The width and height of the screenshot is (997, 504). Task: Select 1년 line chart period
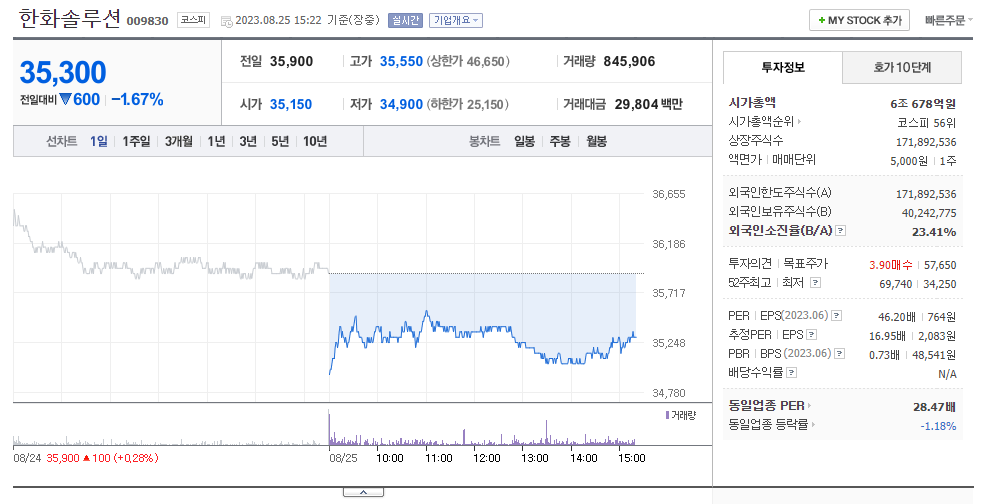[216, 141]
